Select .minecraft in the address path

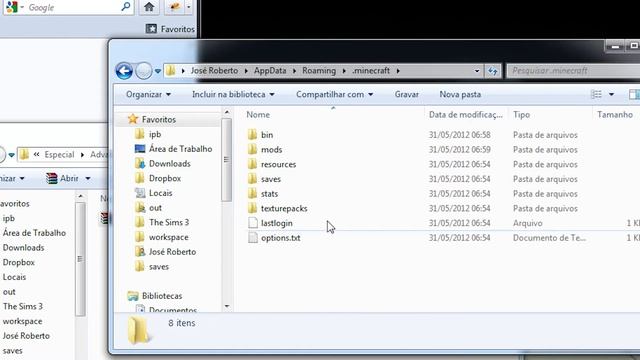pyautogui.click(x=371, y=71)
